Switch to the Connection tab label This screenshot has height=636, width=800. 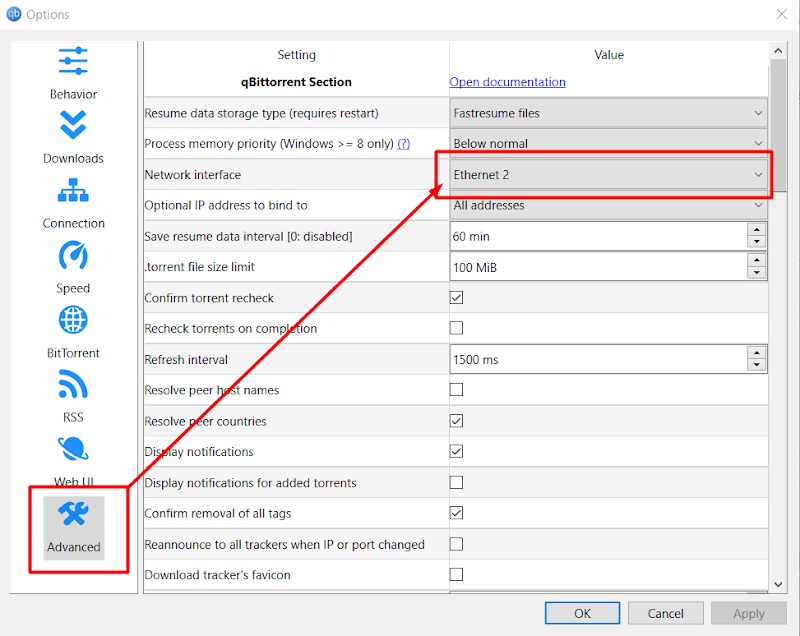(x=73, y=223)
